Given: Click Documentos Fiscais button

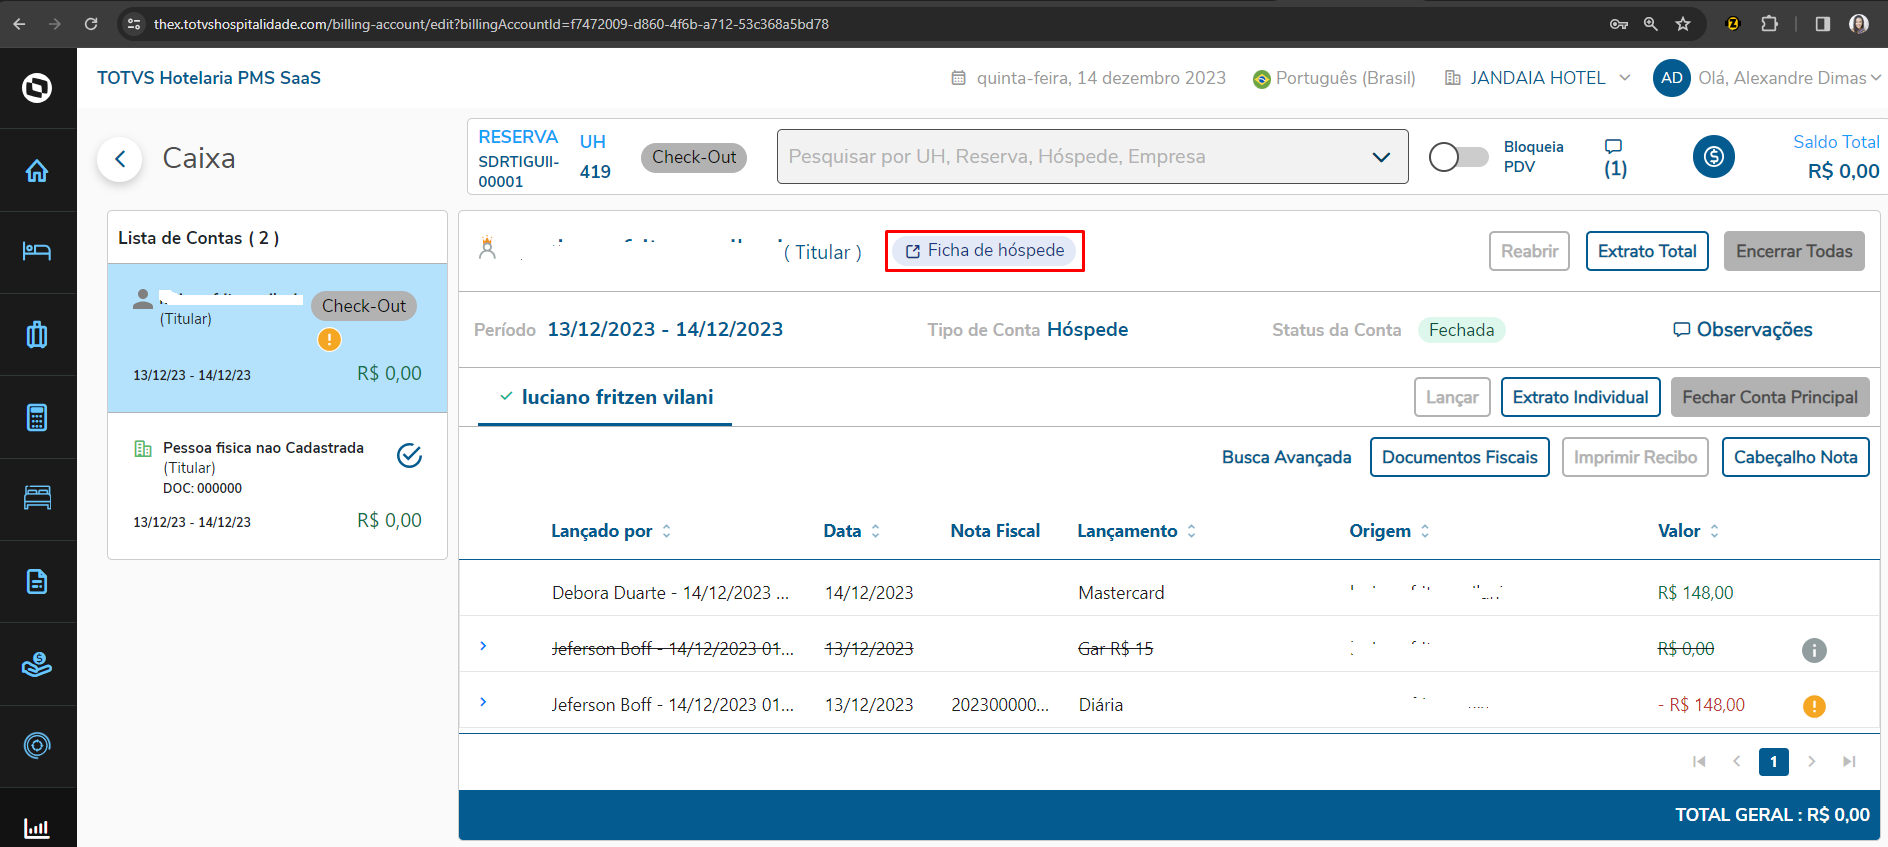Looking at the screenshot, I should [x=1460, y=457].
